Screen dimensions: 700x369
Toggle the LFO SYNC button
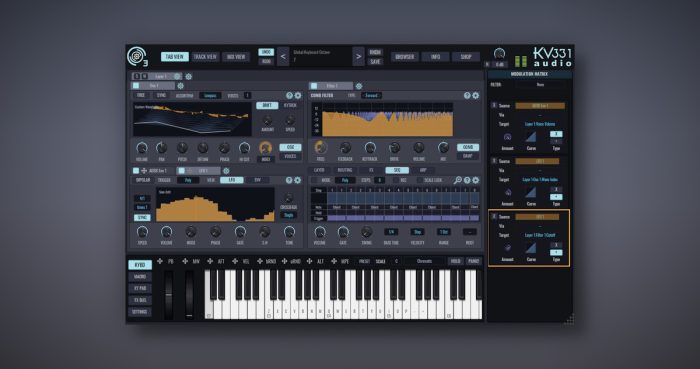click(x=142, y=218)
